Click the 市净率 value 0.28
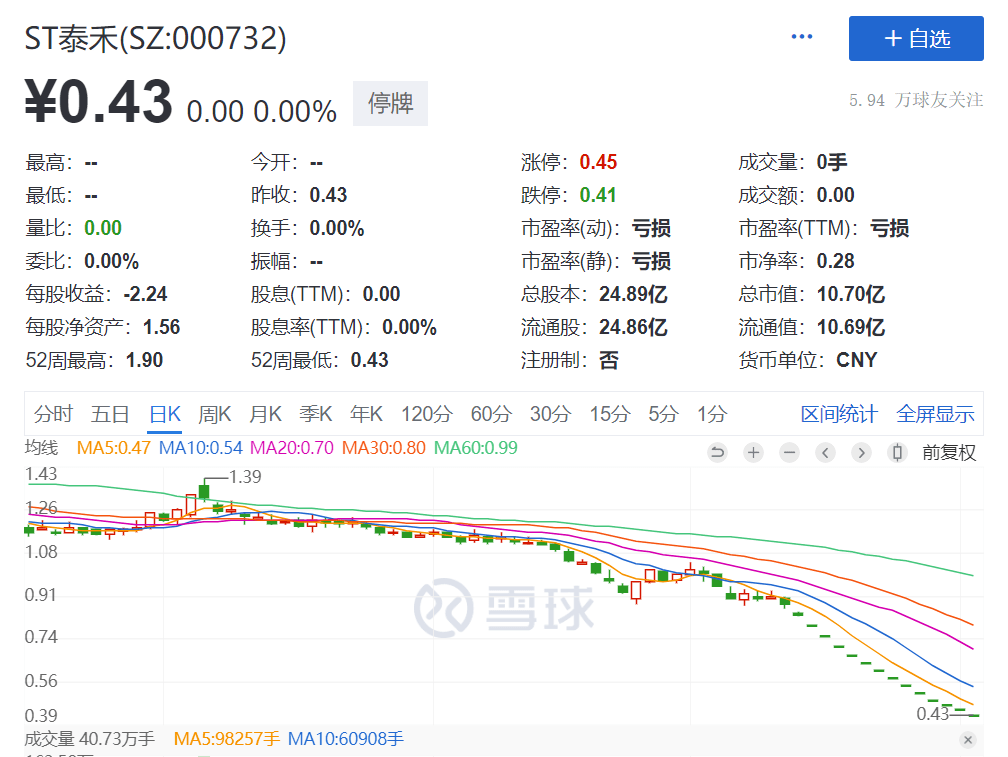 pyautogui.click(x=836, y=261)
